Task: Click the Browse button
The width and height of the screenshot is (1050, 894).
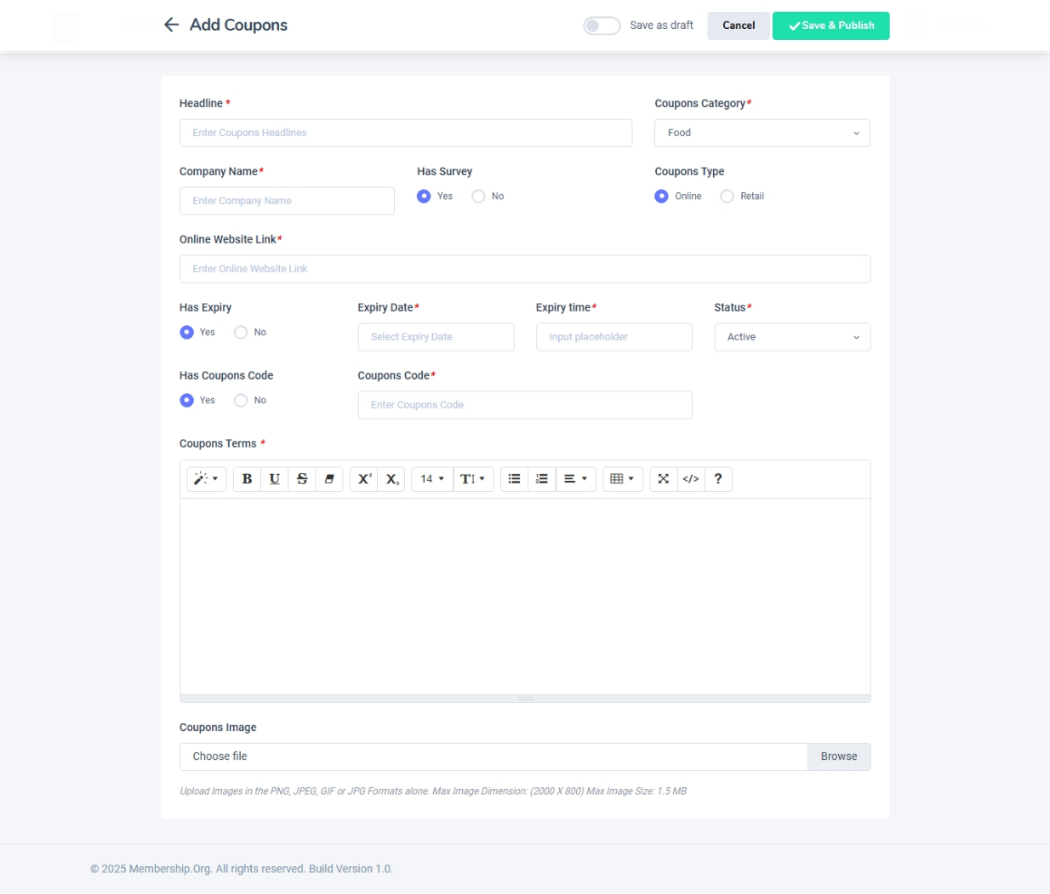Action: click(838, 757)
